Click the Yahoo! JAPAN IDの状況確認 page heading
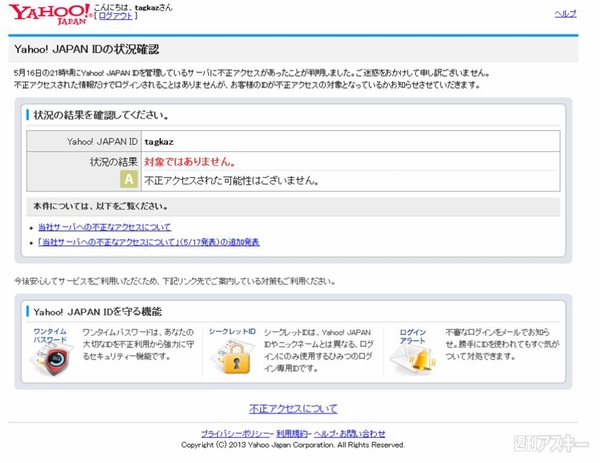 pos(86,49)
